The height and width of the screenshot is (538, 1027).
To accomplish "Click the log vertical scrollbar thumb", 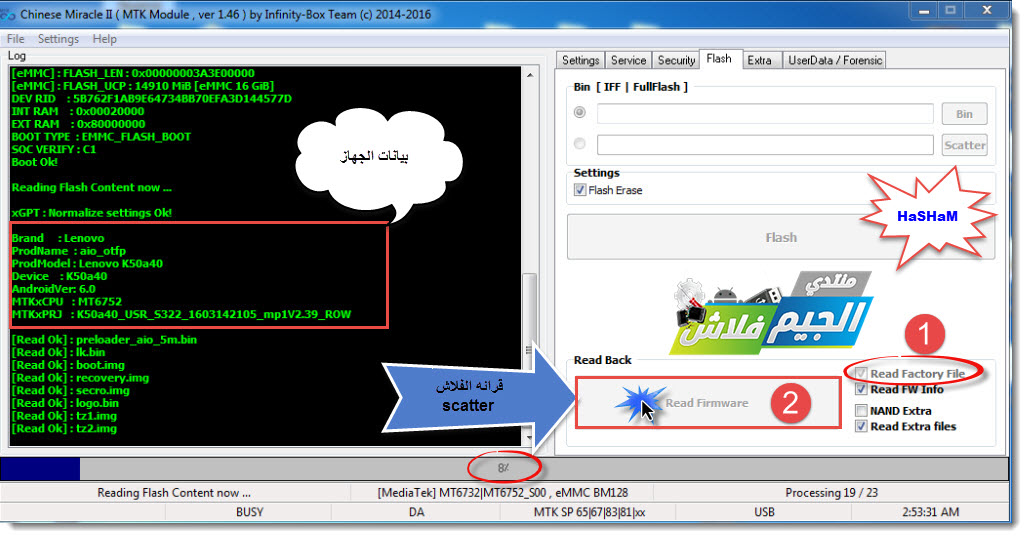I will tap(529, 350).
